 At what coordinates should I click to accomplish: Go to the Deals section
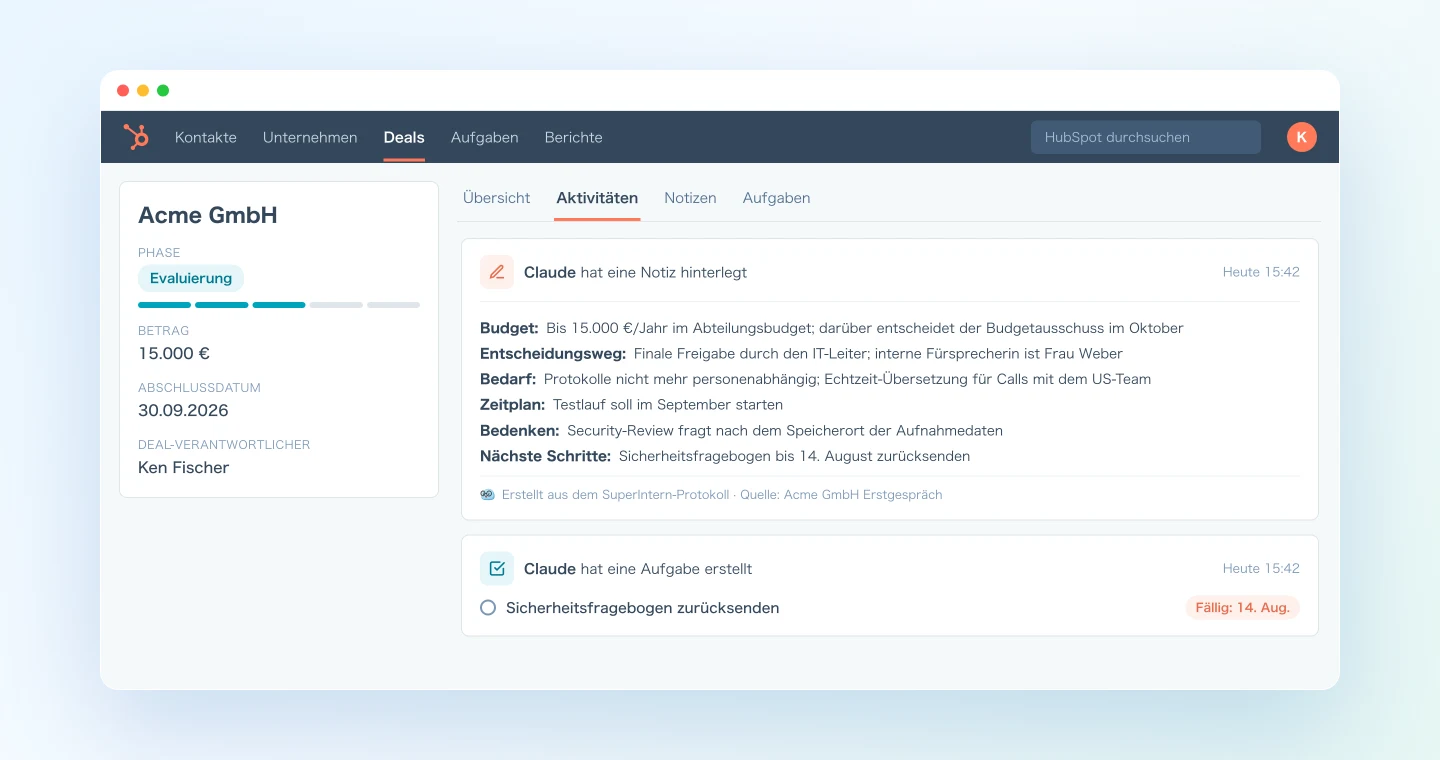[x=404, y=137]
